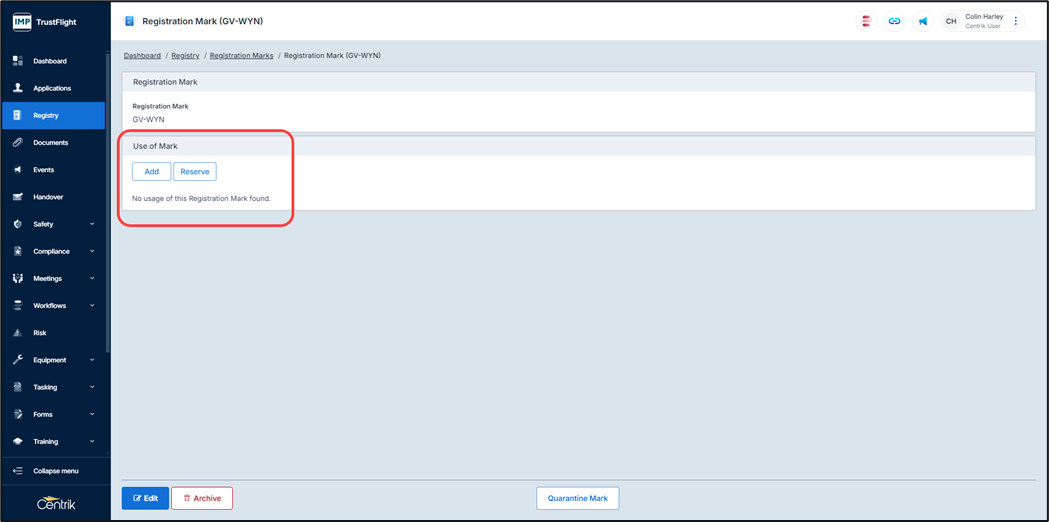Click the Colin Harley user name
The image size is (1049, 522).
coord(984,17)
